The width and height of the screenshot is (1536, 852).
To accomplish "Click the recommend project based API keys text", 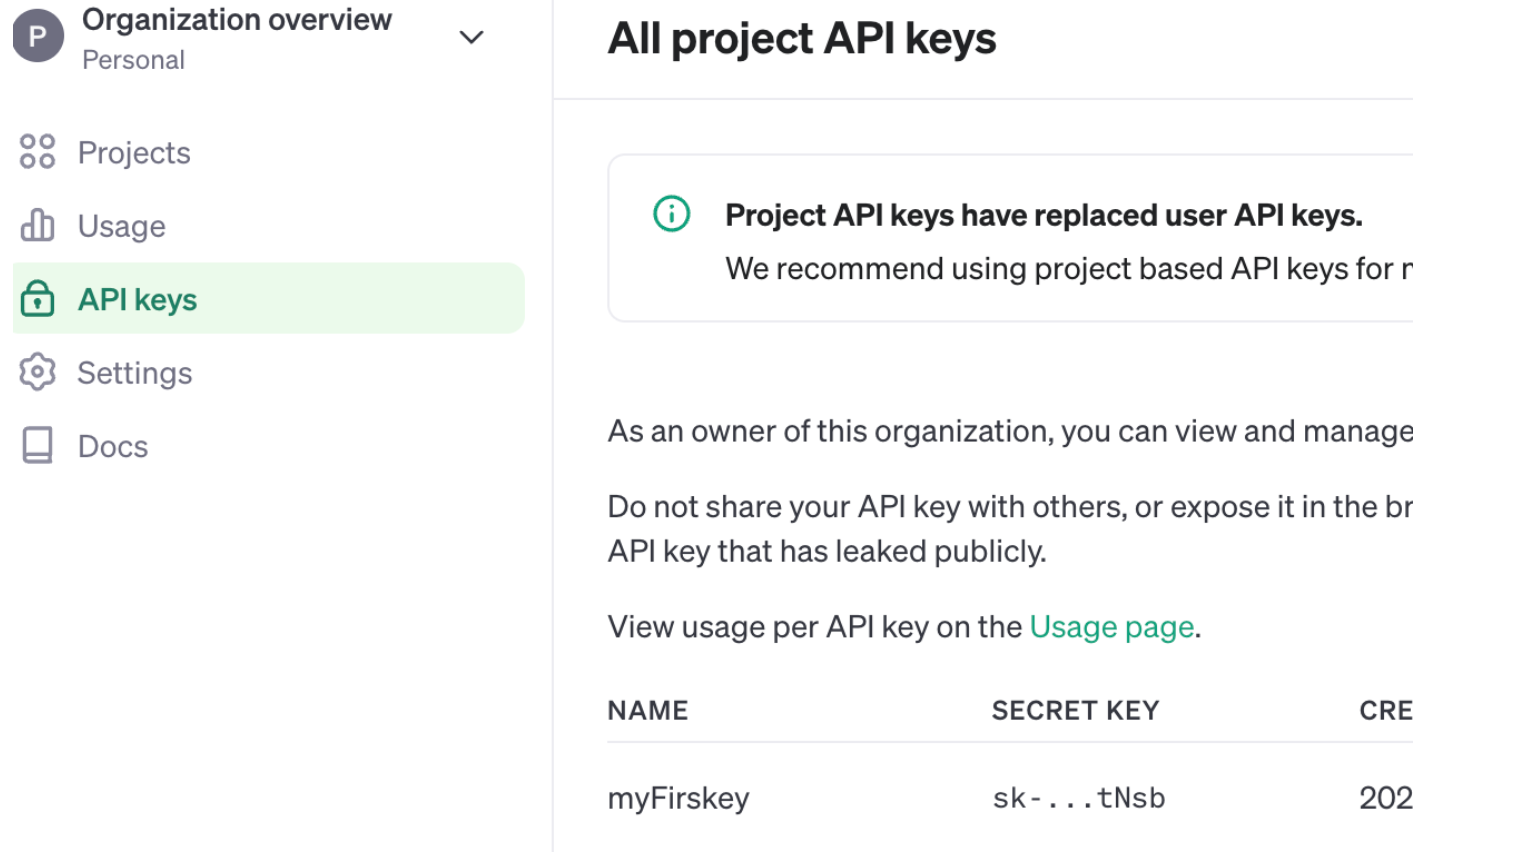I will click(1069, 268).
